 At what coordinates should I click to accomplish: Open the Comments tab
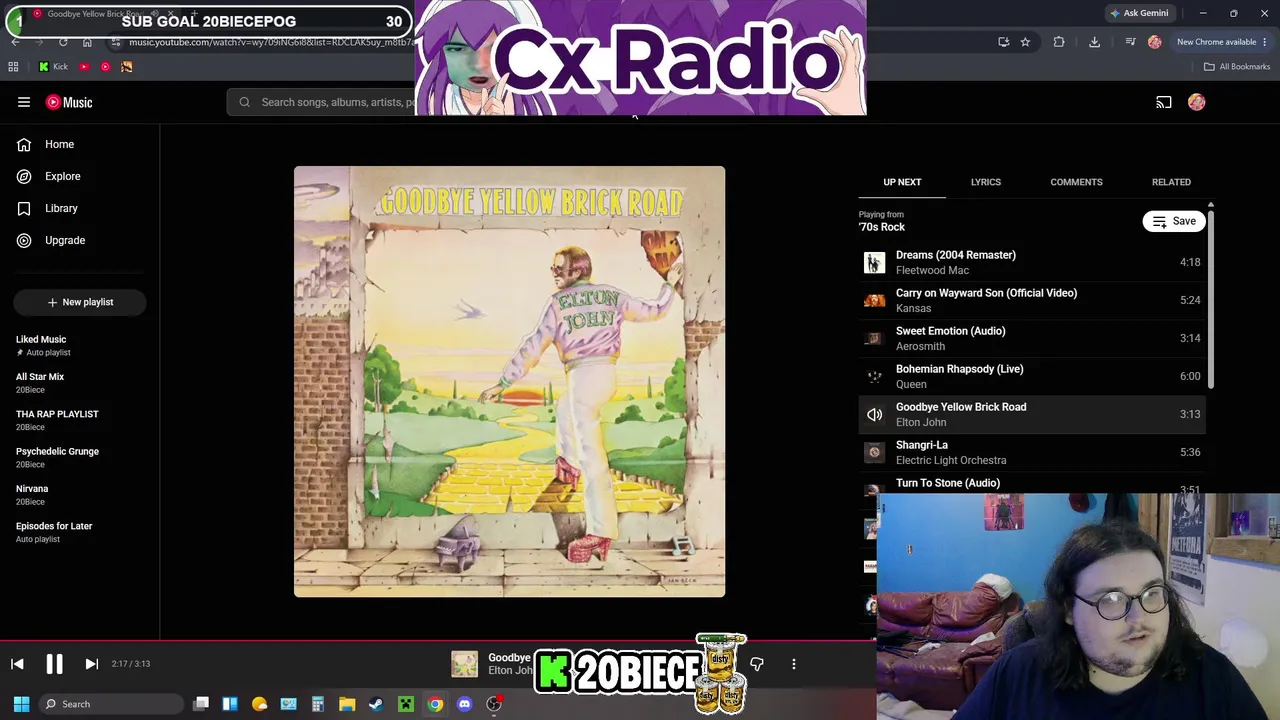point(1076,182)
